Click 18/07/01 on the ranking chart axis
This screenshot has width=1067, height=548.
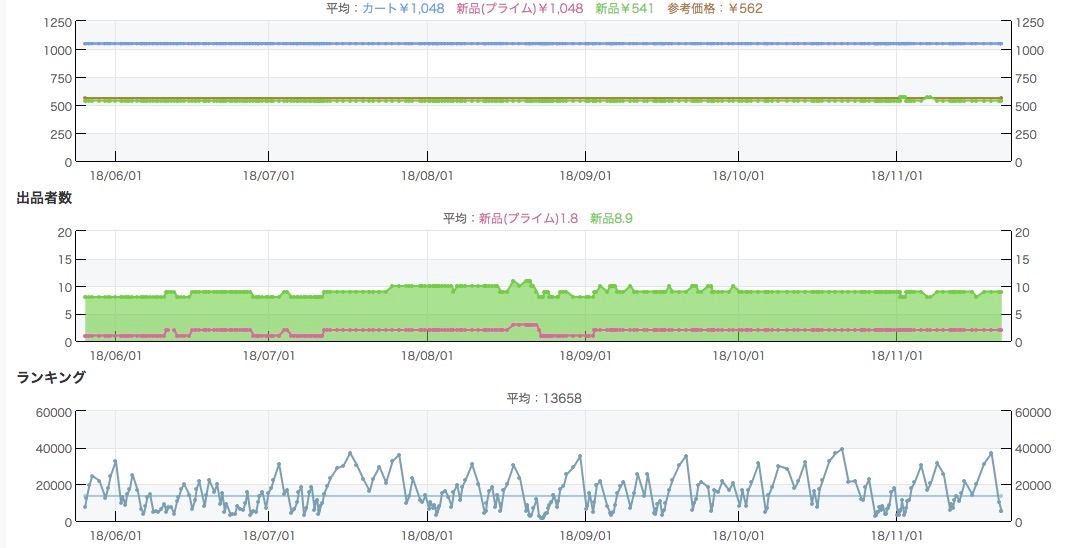click(x=268, y=535)
